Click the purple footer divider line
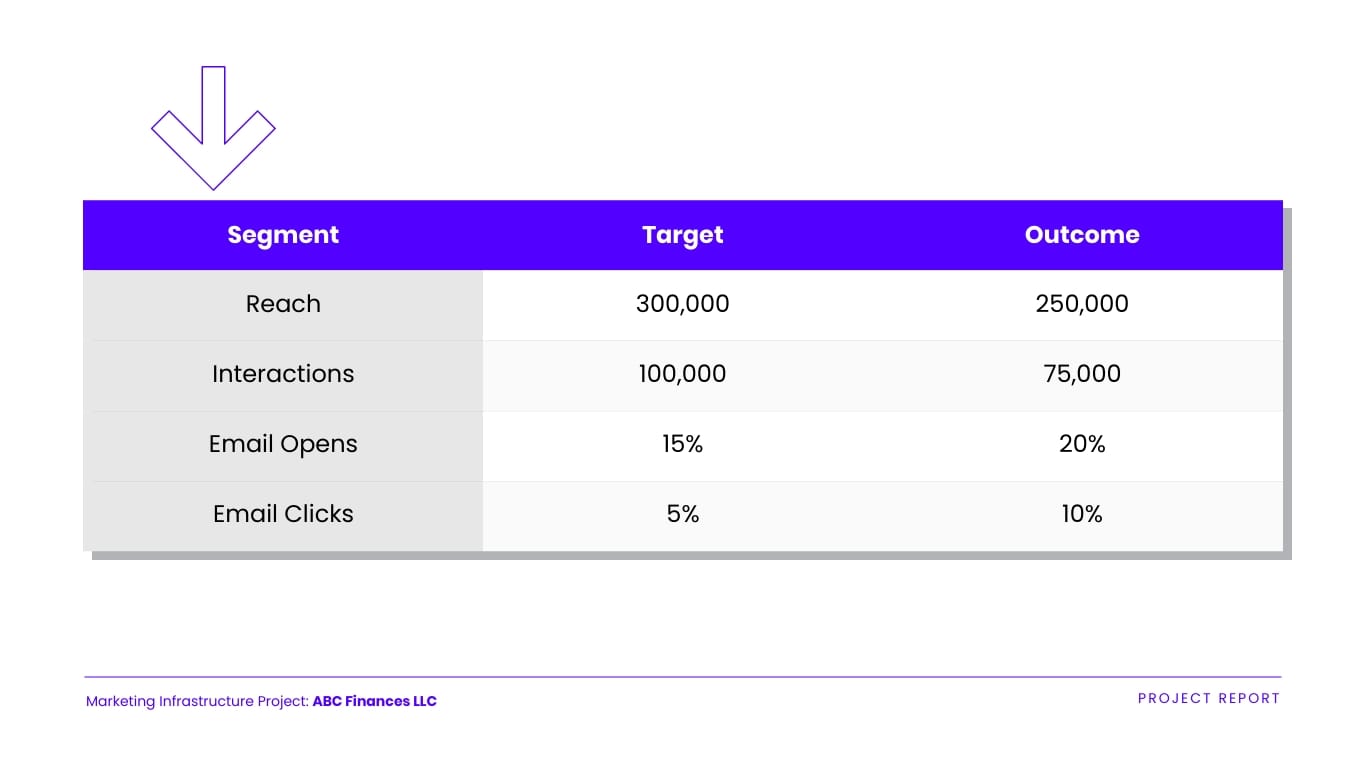The image size is (1366, 768). tap(682, 677)
